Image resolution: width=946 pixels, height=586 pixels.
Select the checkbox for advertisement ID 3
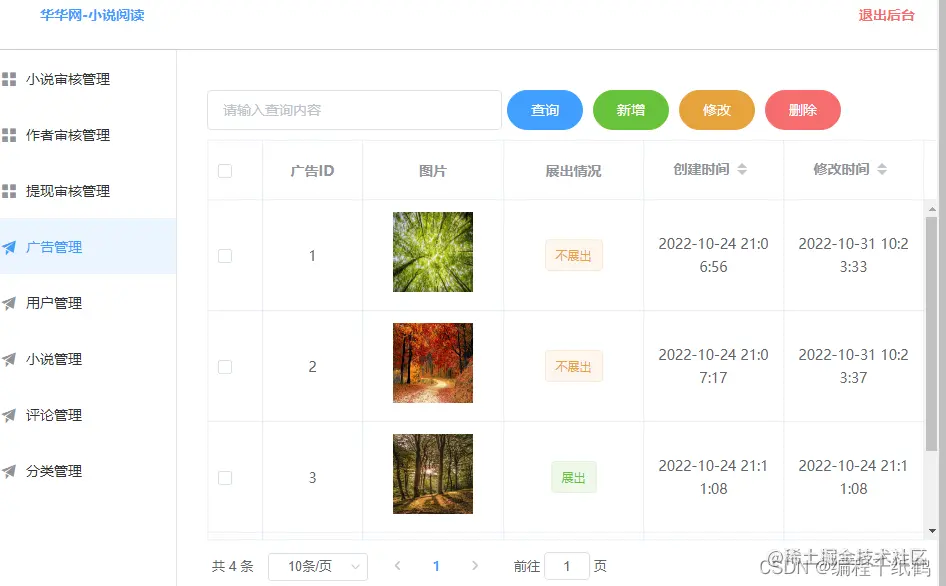[225, 478]
